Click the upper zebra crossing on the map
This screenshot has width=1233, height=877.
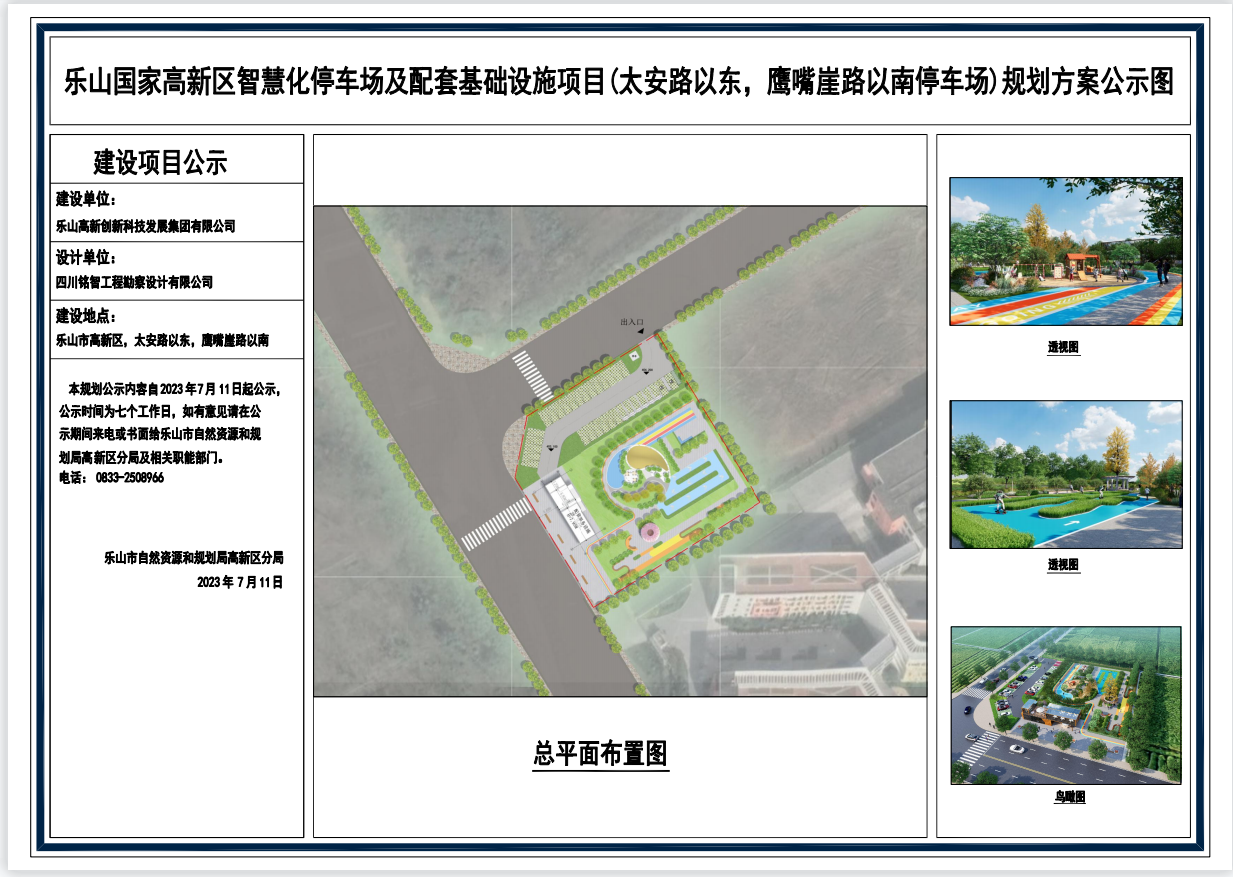coord(529,375)
